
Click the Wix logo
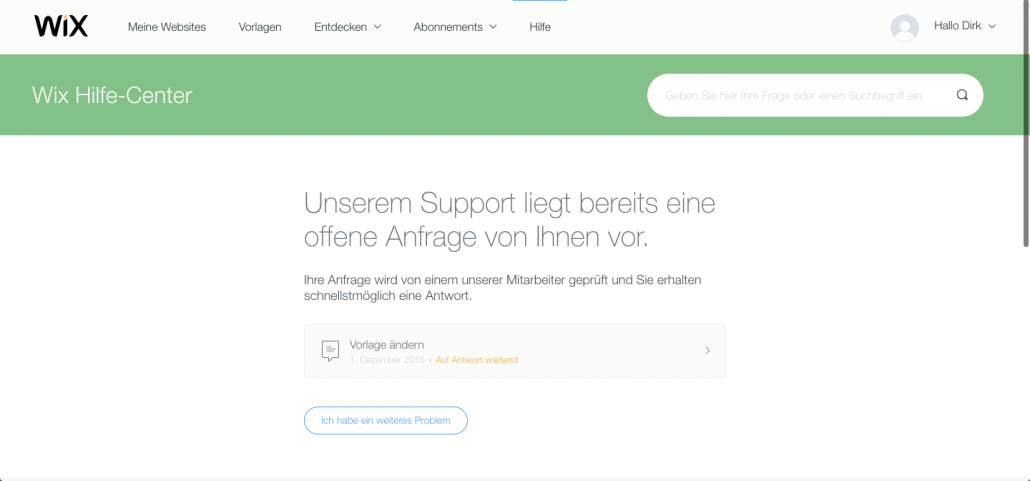pos(61,26)
